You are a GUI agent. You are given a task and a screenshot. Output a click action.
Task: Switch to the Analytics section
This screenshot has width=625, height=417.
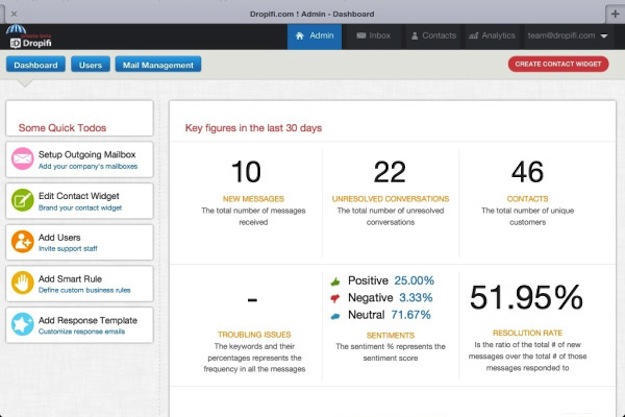[x=492, y=36]
